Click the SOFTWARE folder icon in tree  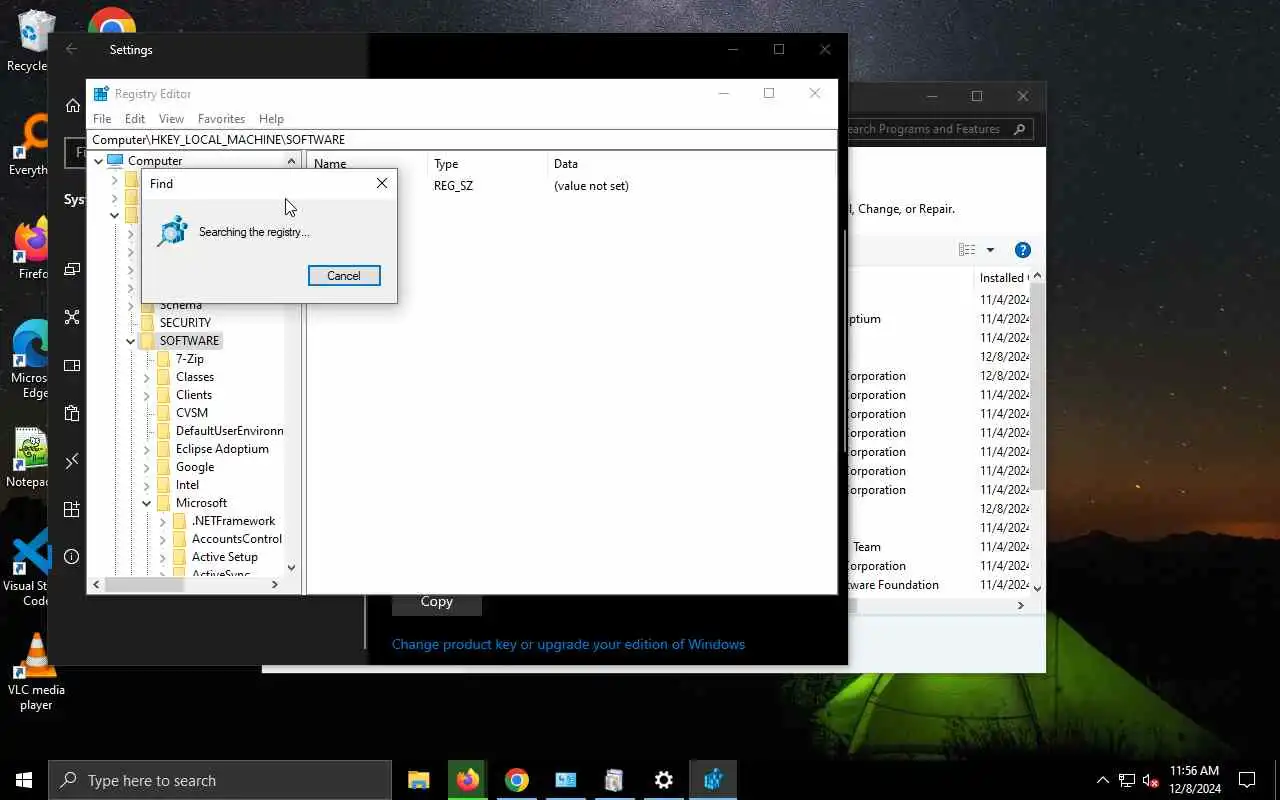[x=148, y=341]
